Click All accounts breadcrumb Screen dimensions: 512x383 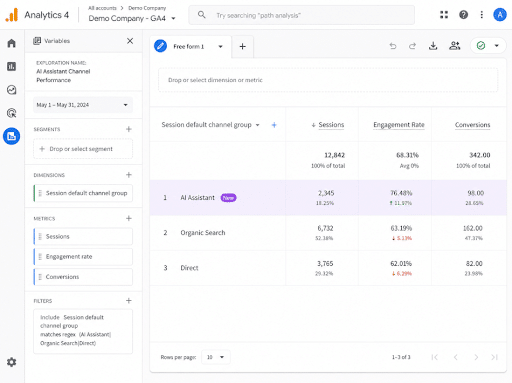tap(102, 8)
